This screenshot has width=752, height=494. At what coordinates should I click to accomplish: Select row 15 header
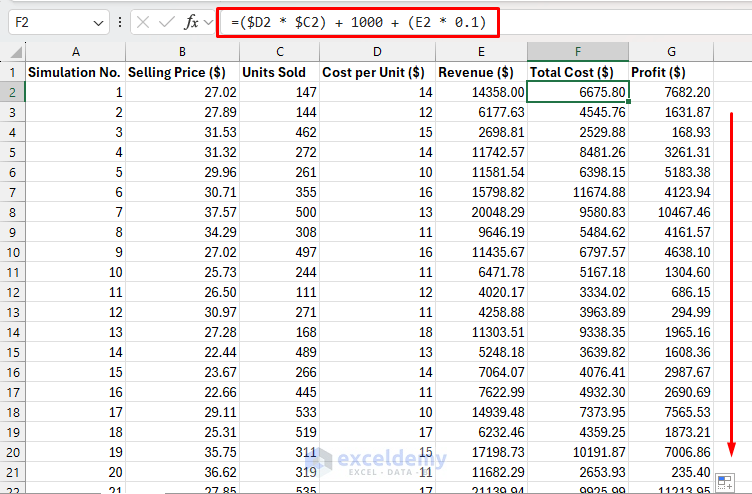click(12, 353)
